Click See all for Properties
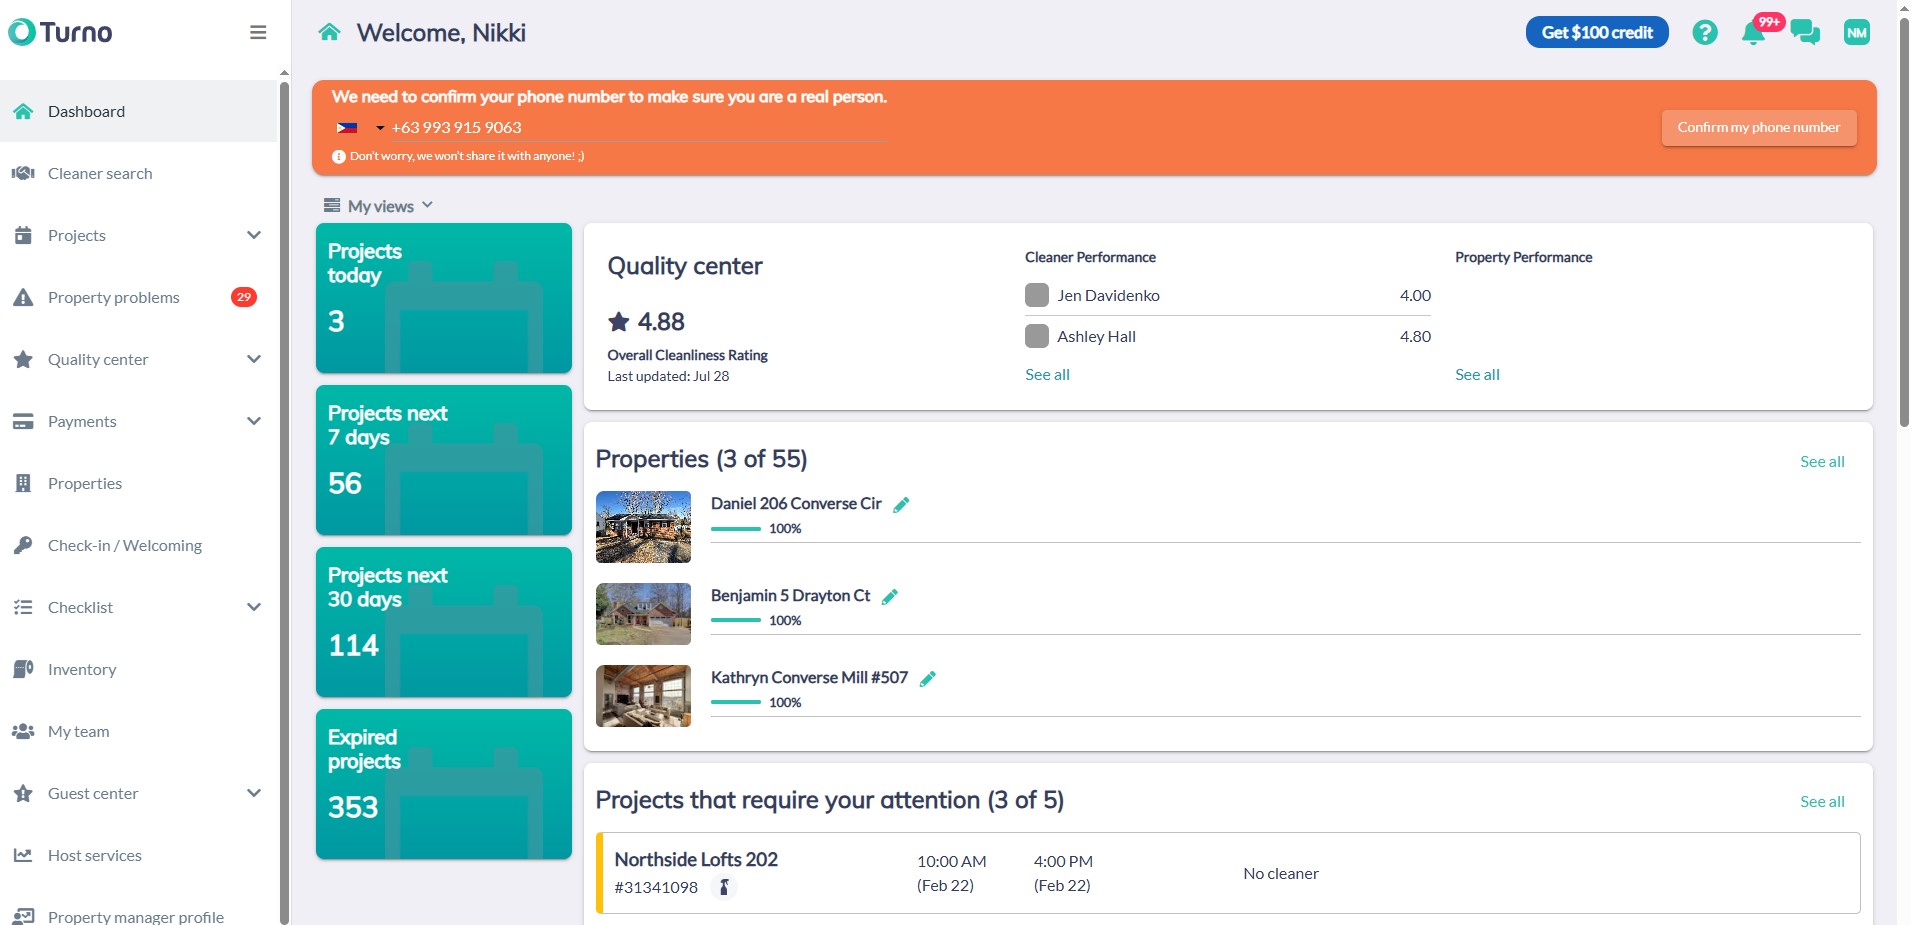 tap(1822, 462)
